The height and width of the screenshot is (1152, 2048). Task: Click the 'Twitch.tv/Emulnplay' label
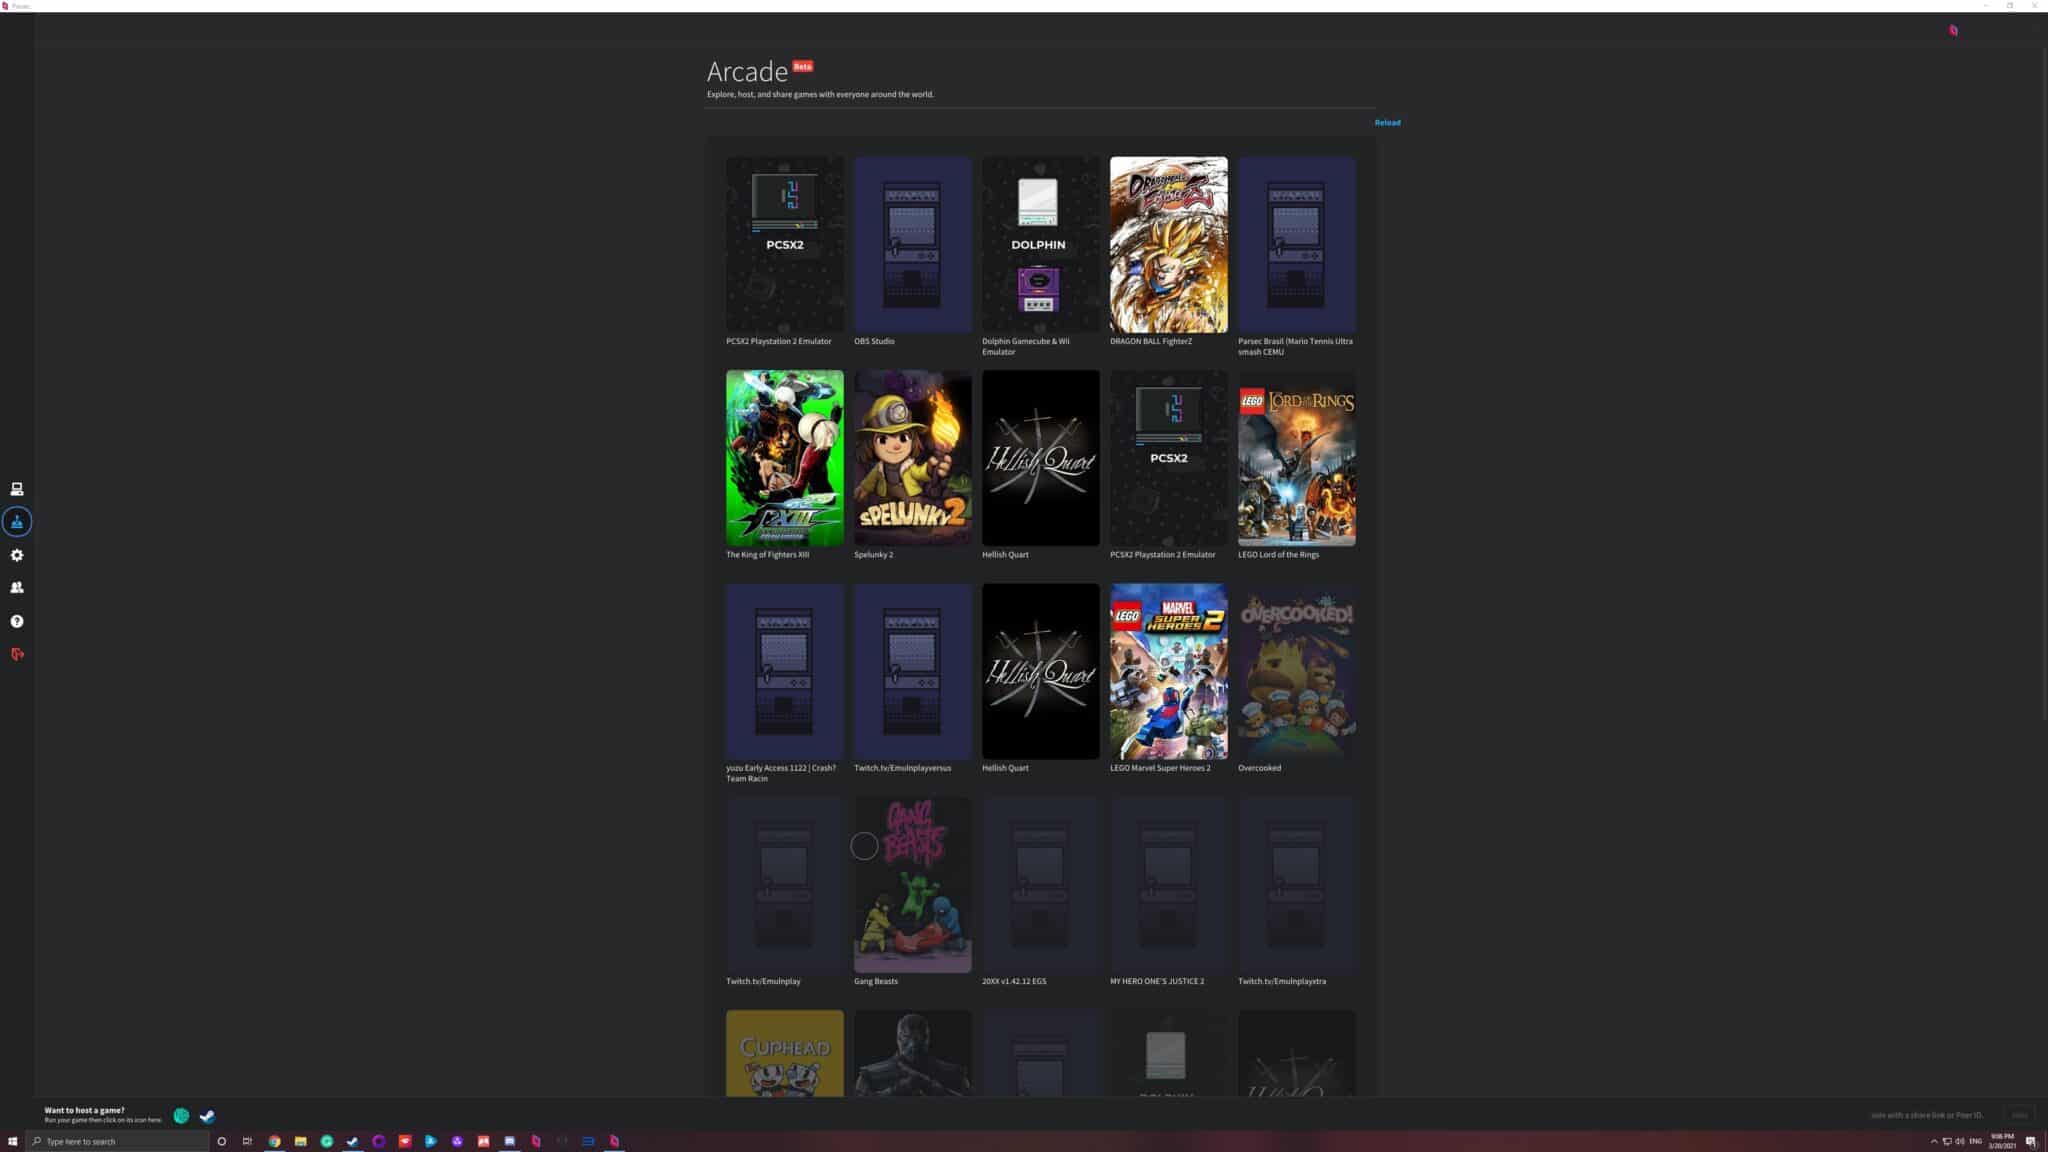[x=763, y=981]
